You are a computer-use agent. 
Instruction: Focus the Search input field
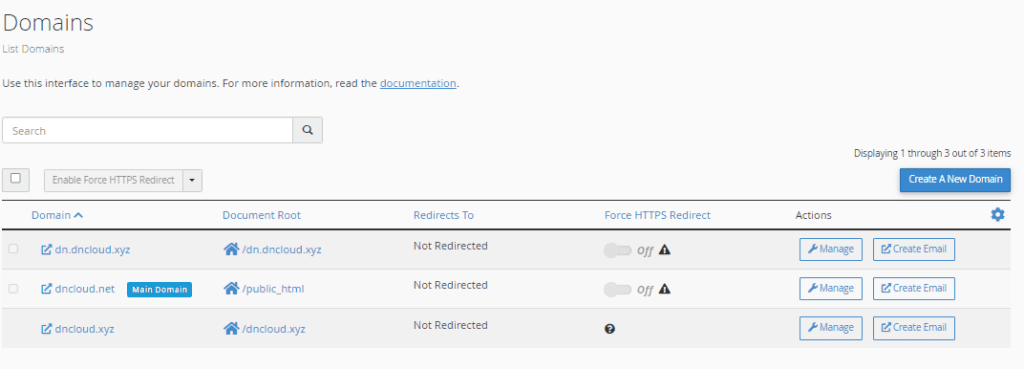tap(148, 130)
